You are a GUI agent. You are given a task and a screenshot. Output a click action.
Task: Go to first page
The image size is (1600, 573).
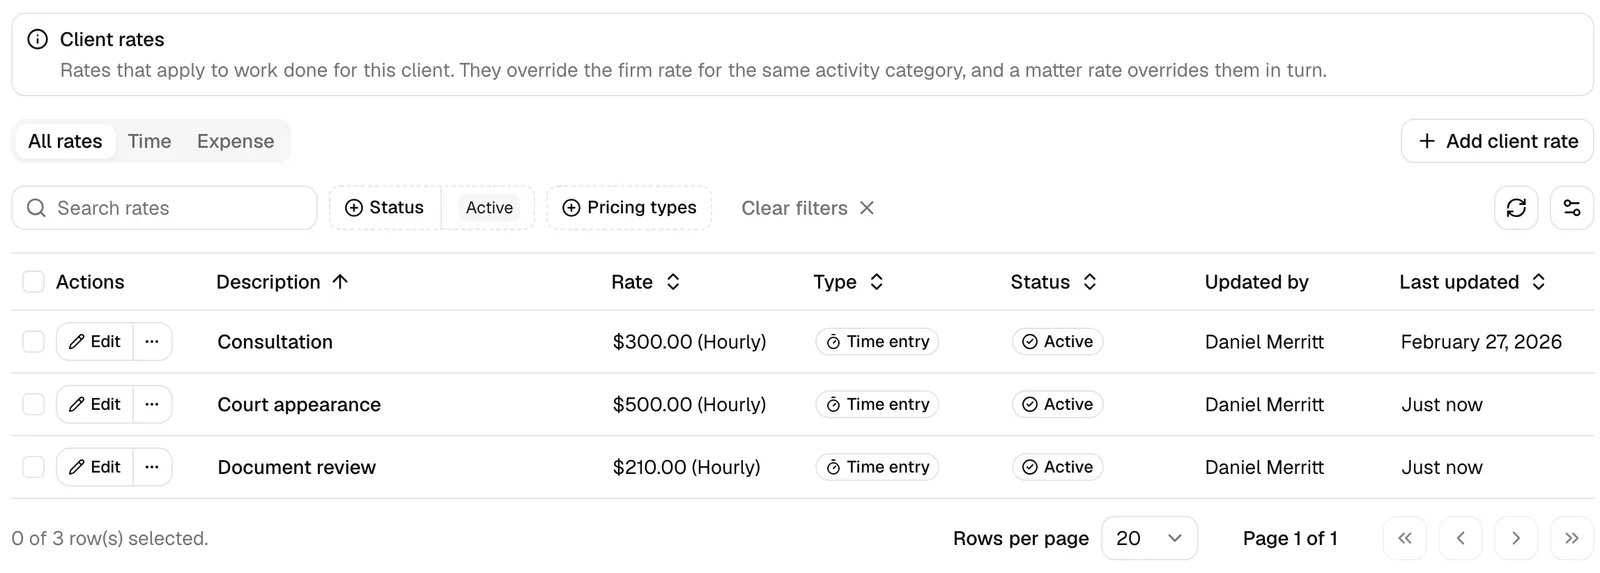(x=1405, y=538)
